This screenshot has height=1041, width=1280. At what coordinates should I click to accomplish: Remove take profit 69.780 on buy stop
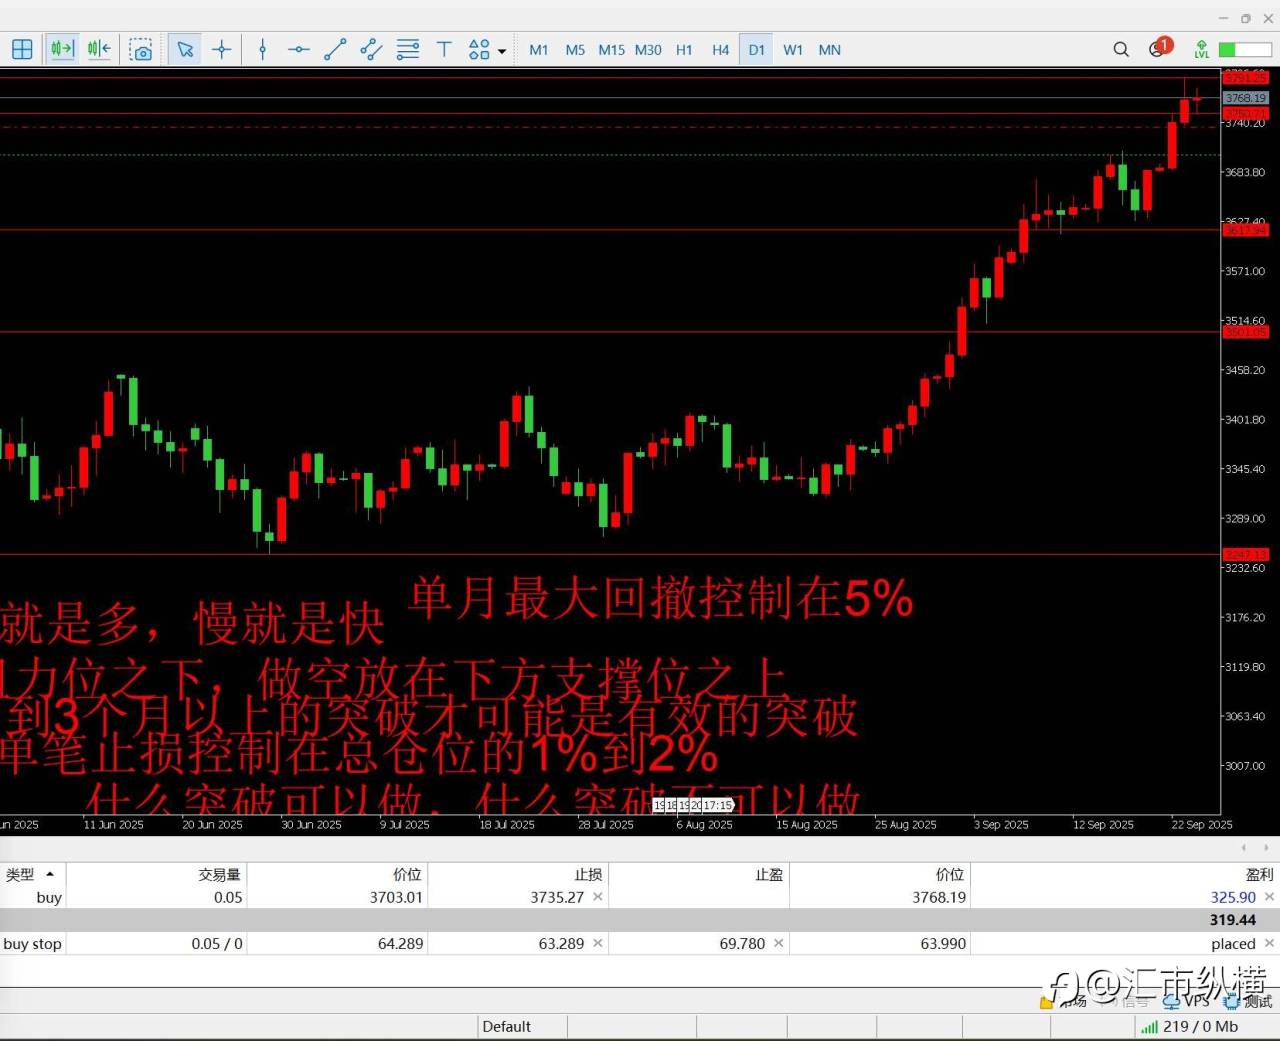coord(778,943)
